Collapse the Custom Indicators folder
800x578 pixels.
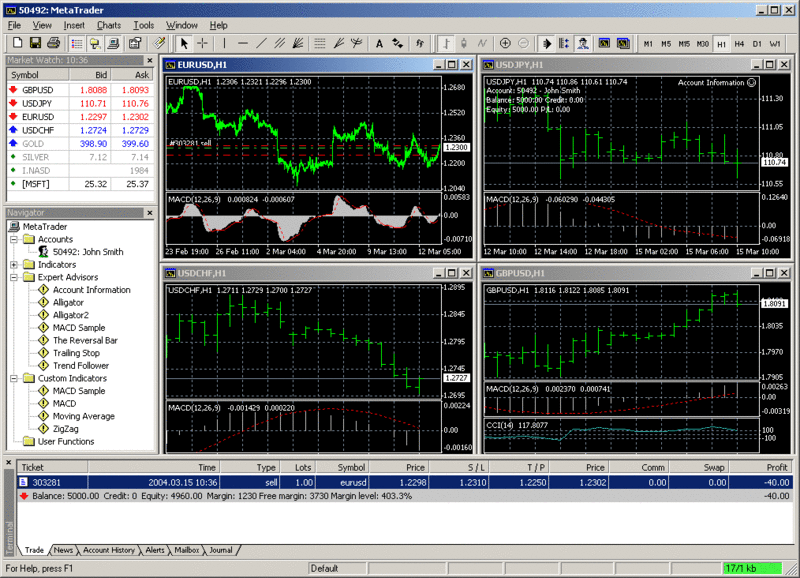point(14,378)
